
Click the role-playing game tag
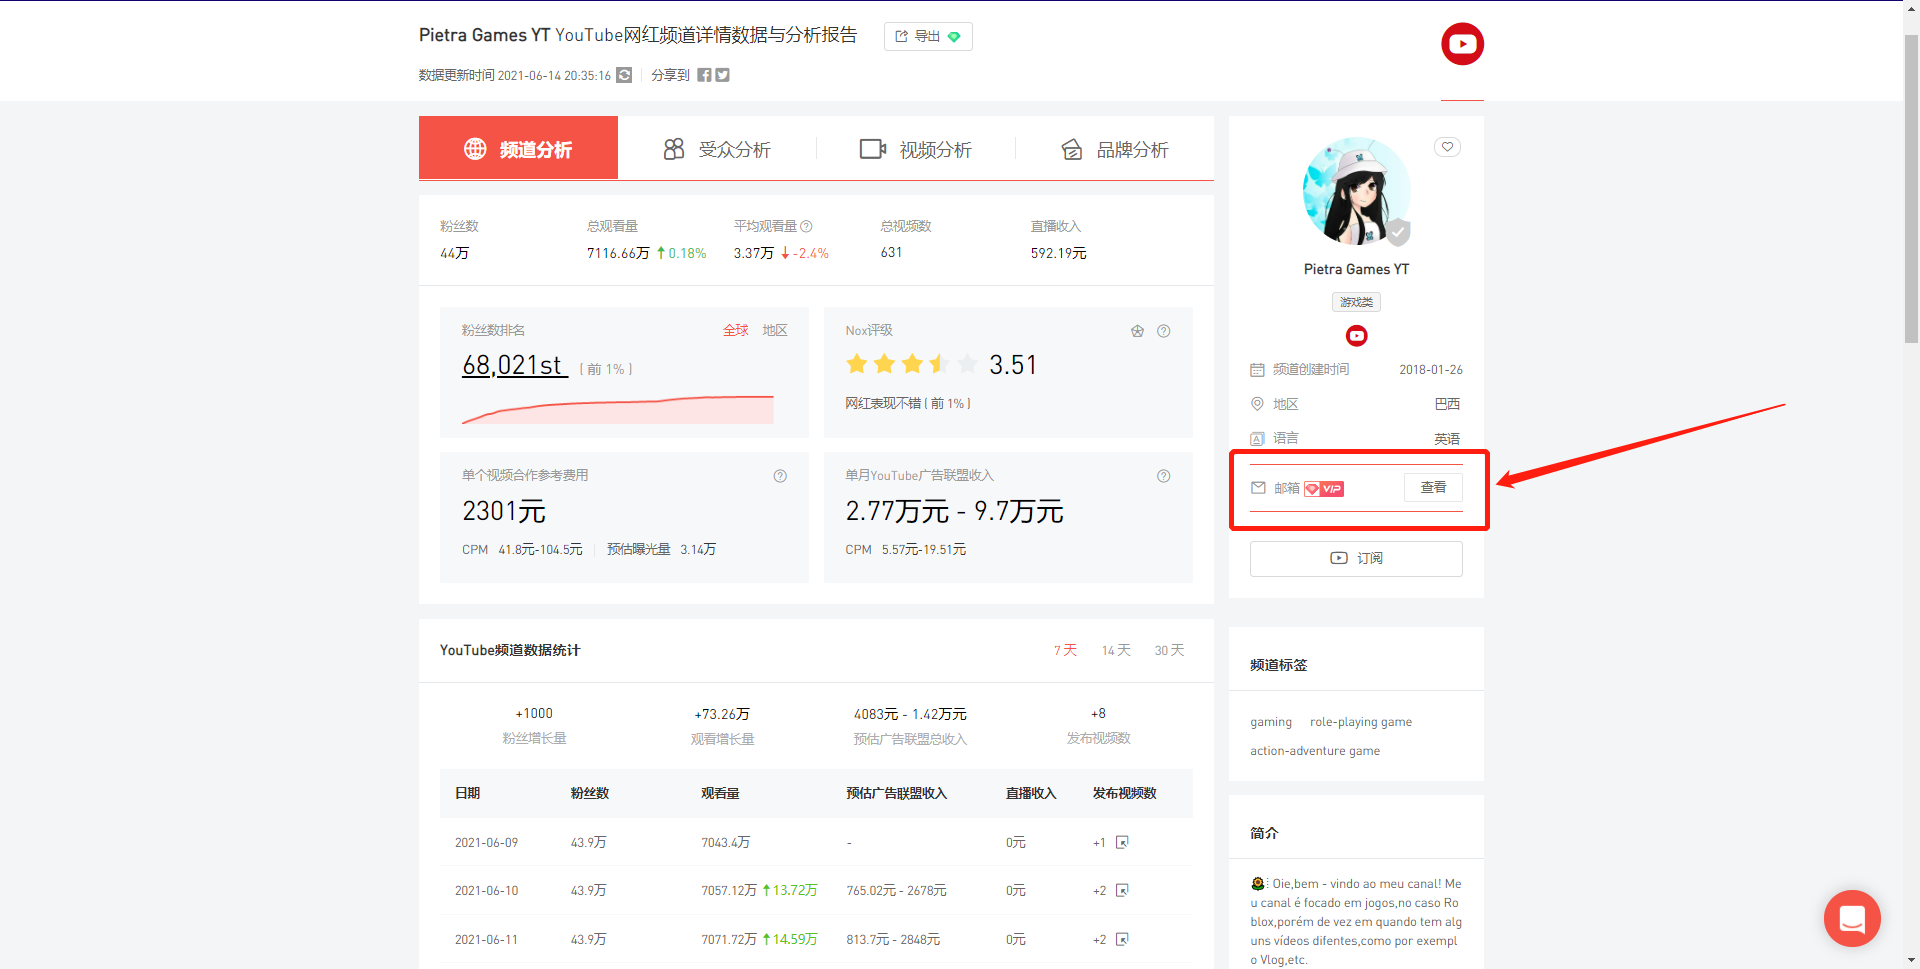(1361, 722)
